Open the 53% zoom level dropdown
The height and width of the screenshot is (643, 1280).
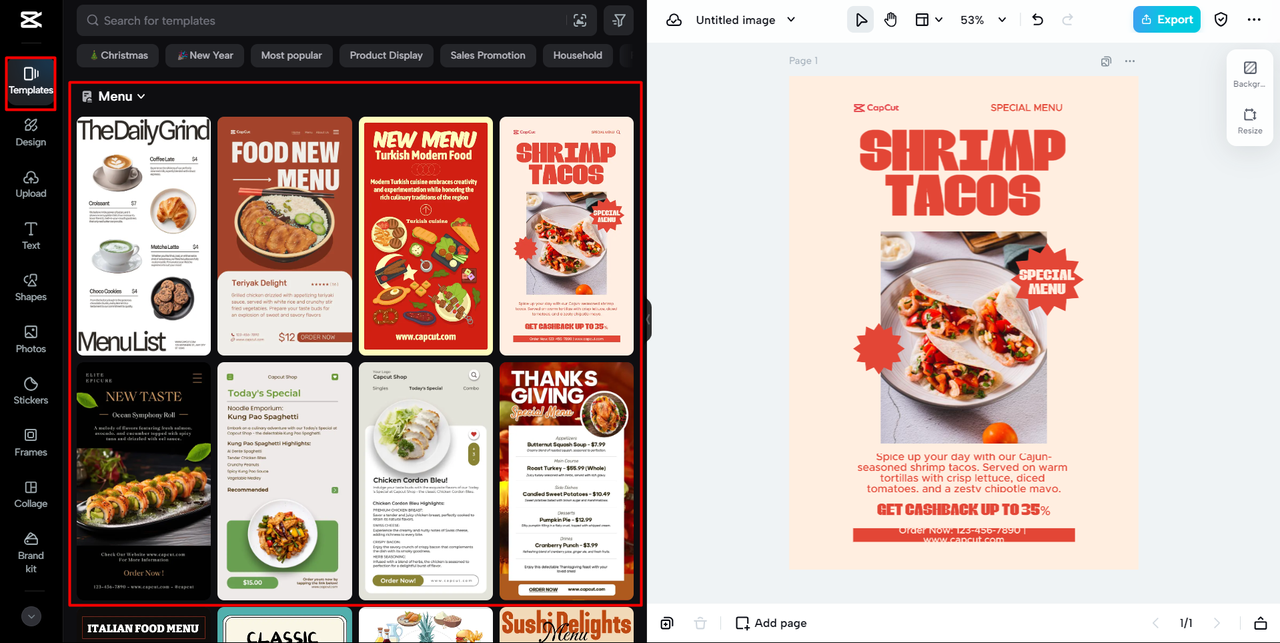coord(983,20)
